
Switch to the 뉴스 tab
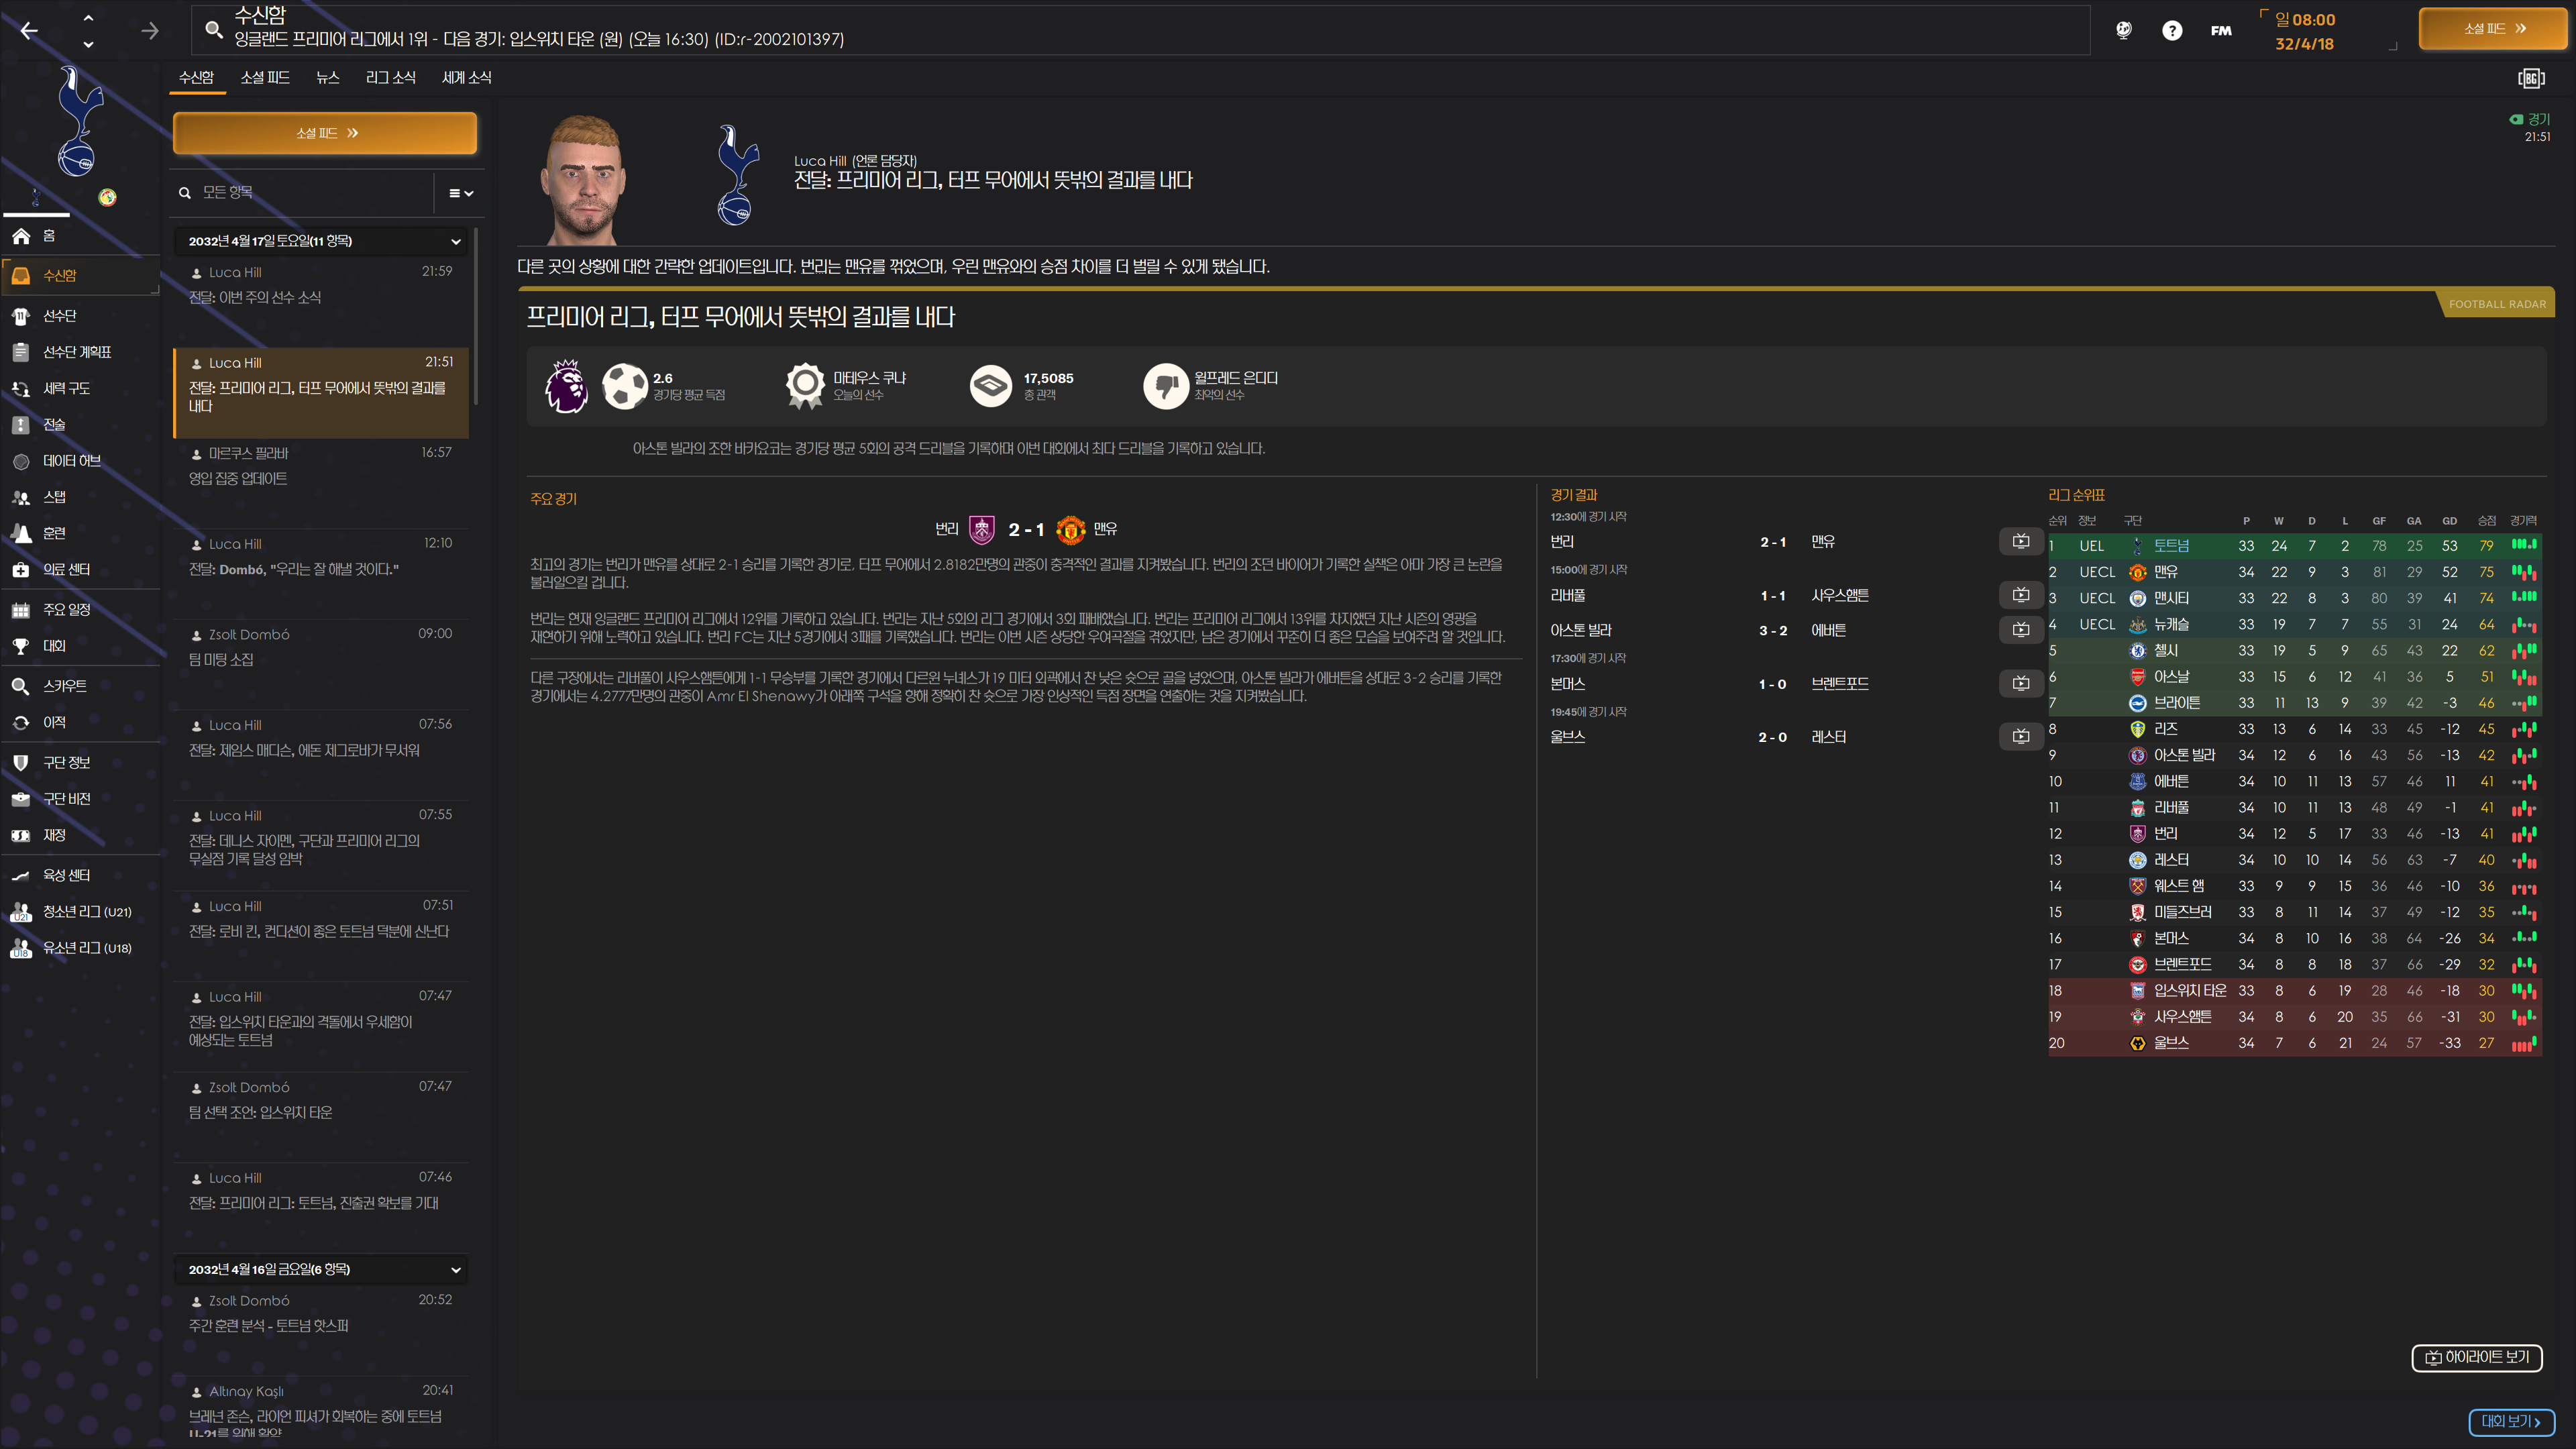click(x=327, y=78)
